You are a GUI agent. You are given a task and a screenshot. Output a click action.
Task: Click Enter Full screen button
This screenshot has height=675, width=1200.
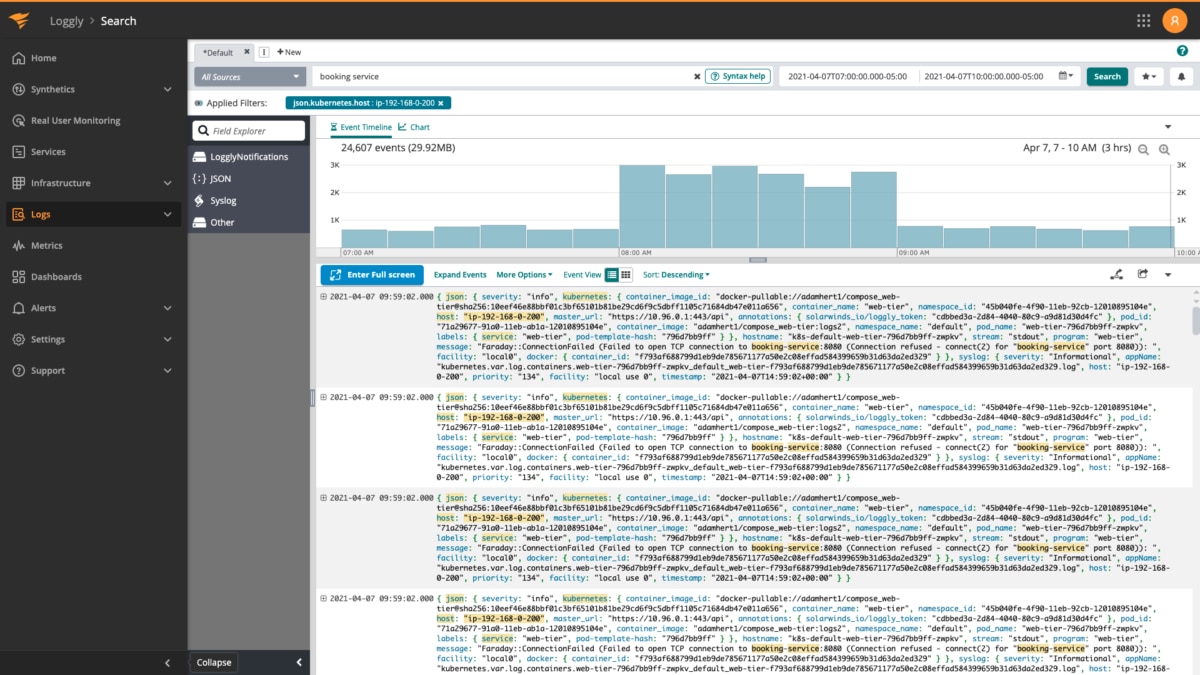pos(371,275)
